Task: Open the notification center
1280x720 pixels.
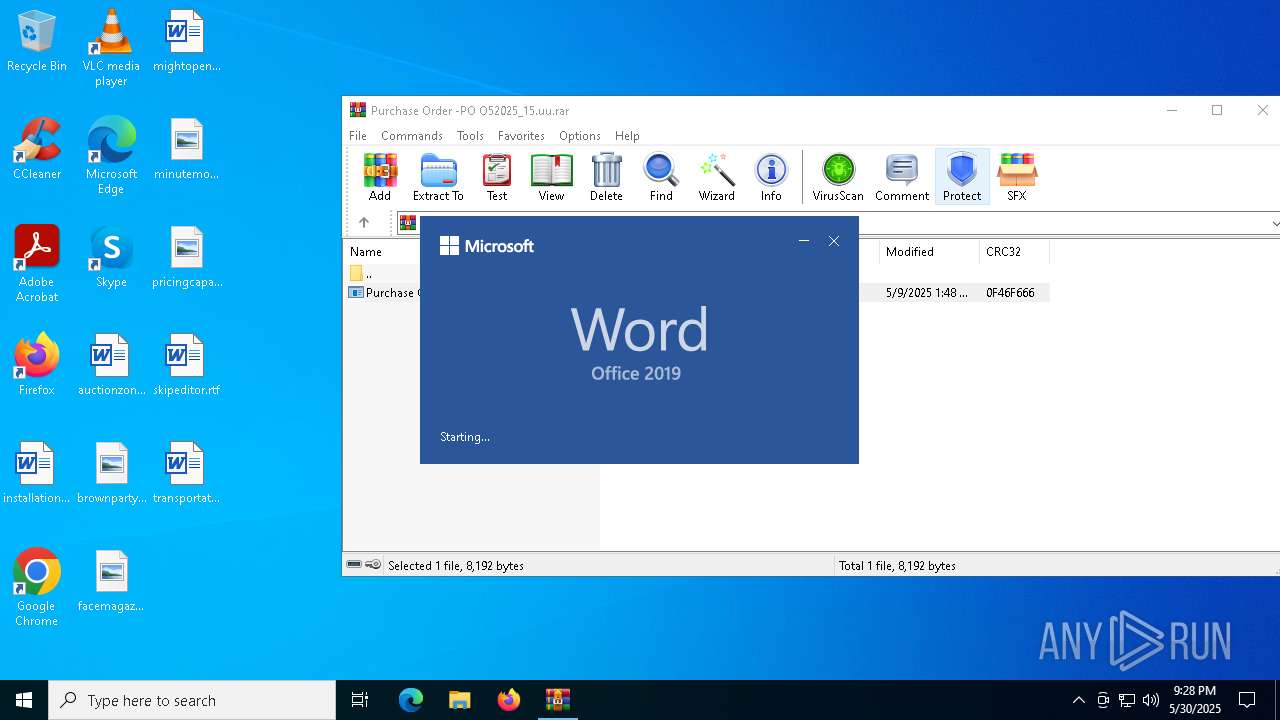Action: (1248, 700)
